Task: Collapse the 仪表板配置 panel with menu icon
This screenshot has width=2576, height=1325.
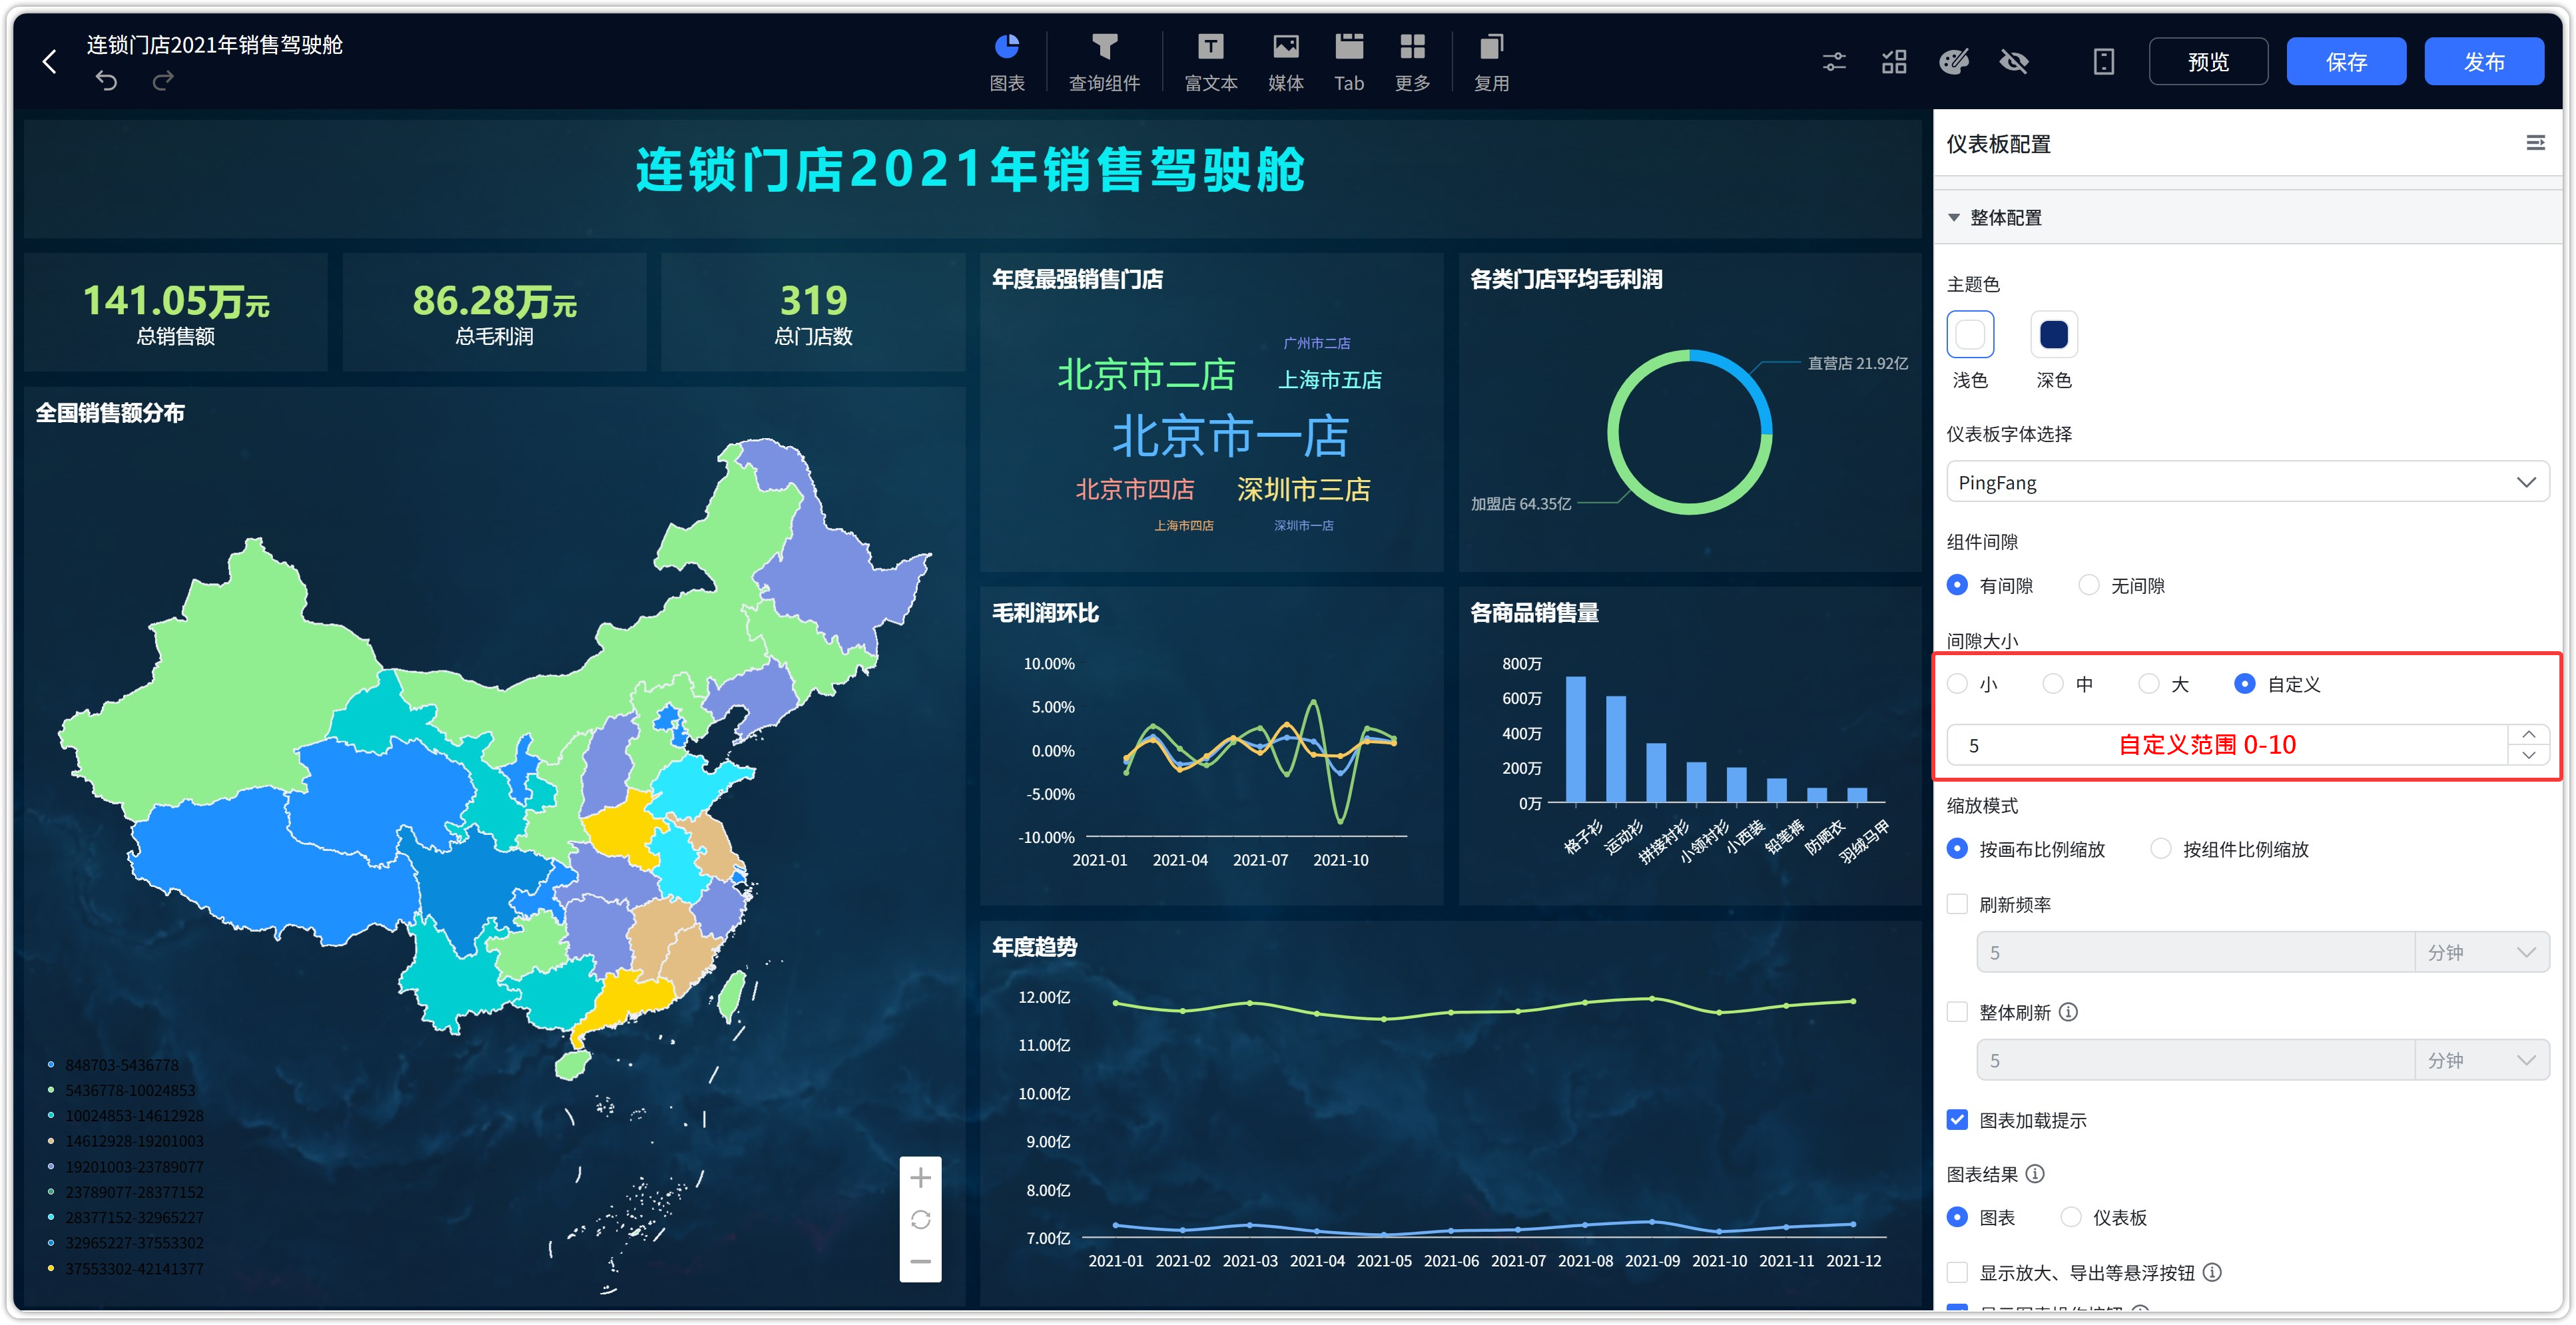Action: tap(2535, 143)
